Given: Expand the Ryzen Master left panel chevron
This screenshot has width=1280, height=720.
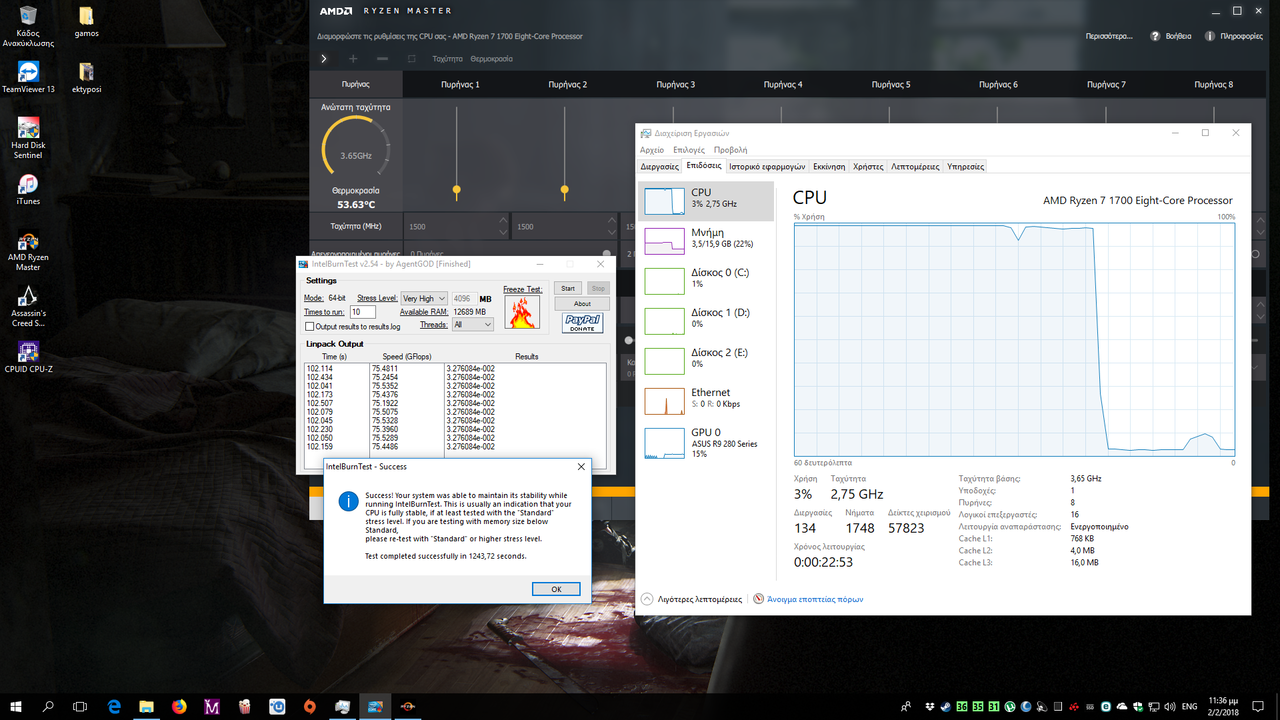Looking at the screenshot, I should tap(324, 59).
